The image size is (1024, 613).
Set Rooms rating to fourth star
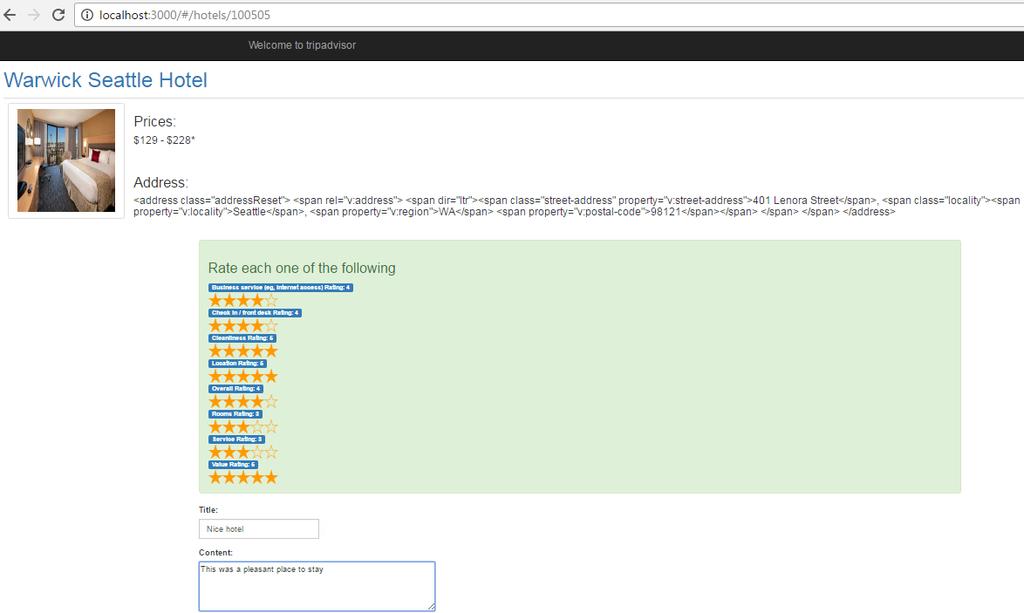point(257,428)
